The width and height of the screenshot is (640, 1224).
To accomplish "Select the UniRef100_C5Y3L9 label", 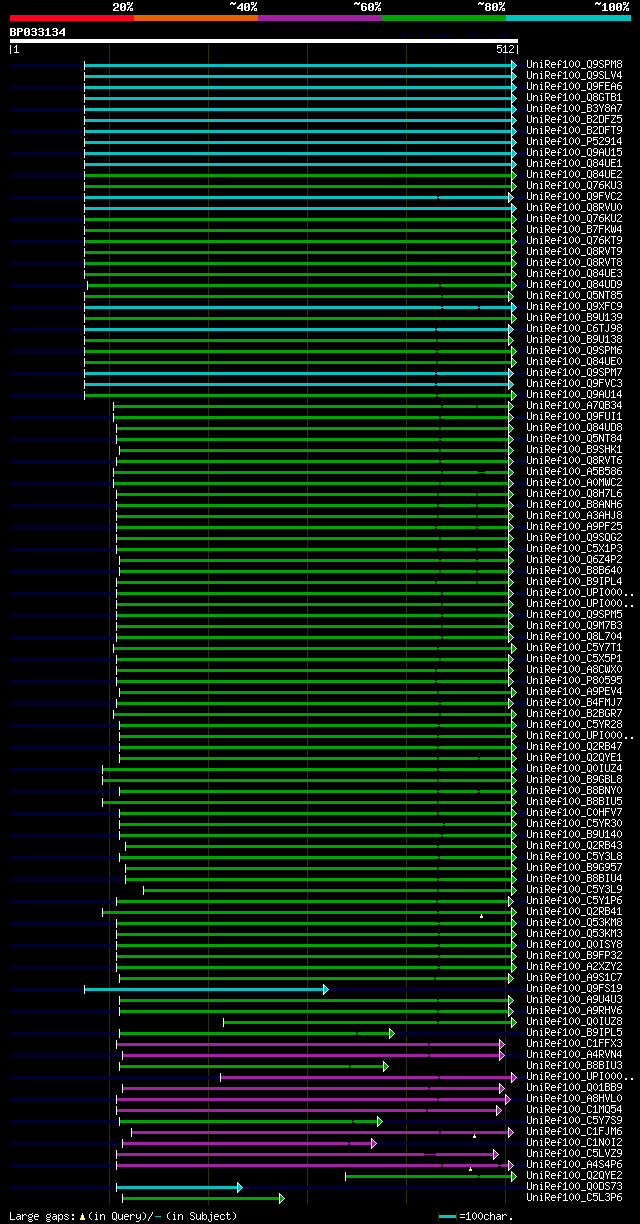I will (574, 889).
